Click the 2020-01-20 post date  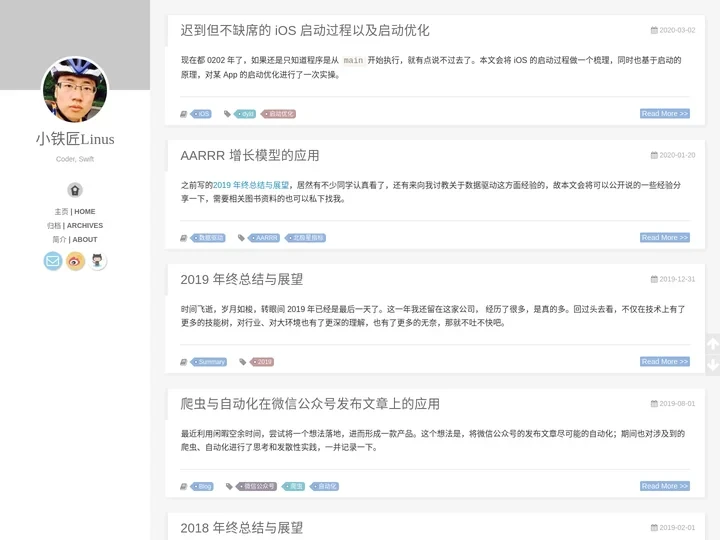point(673,155)
